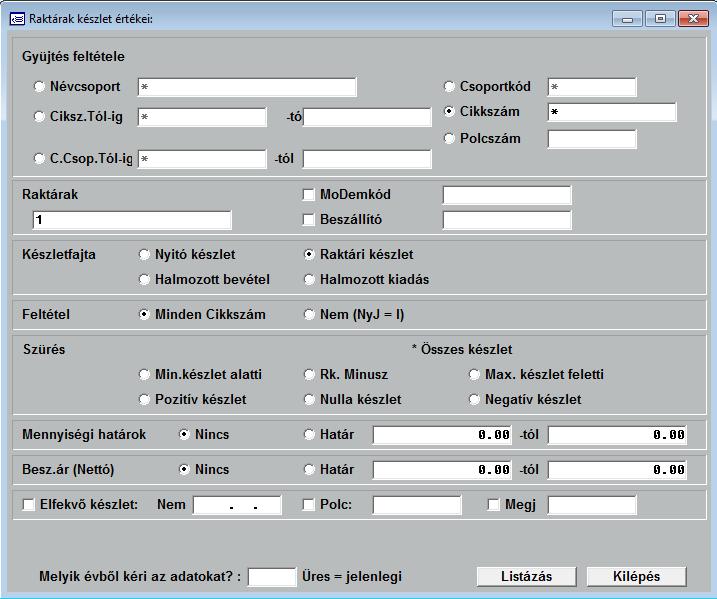Image resolution: width=717 pixels, height=599 pixels.
Task: Filter by Negatív készlet
Action: coord(474,400)
